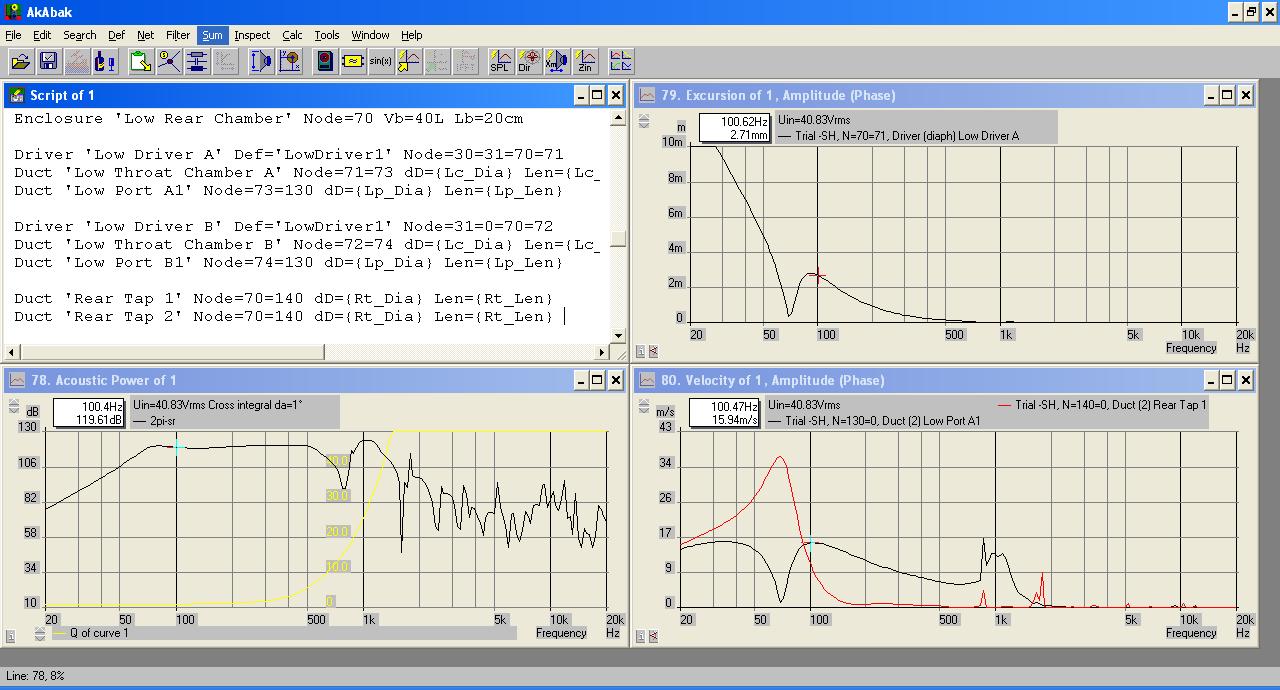
Task: Click the script vertical scrollbar thumb
Action: 619,239
